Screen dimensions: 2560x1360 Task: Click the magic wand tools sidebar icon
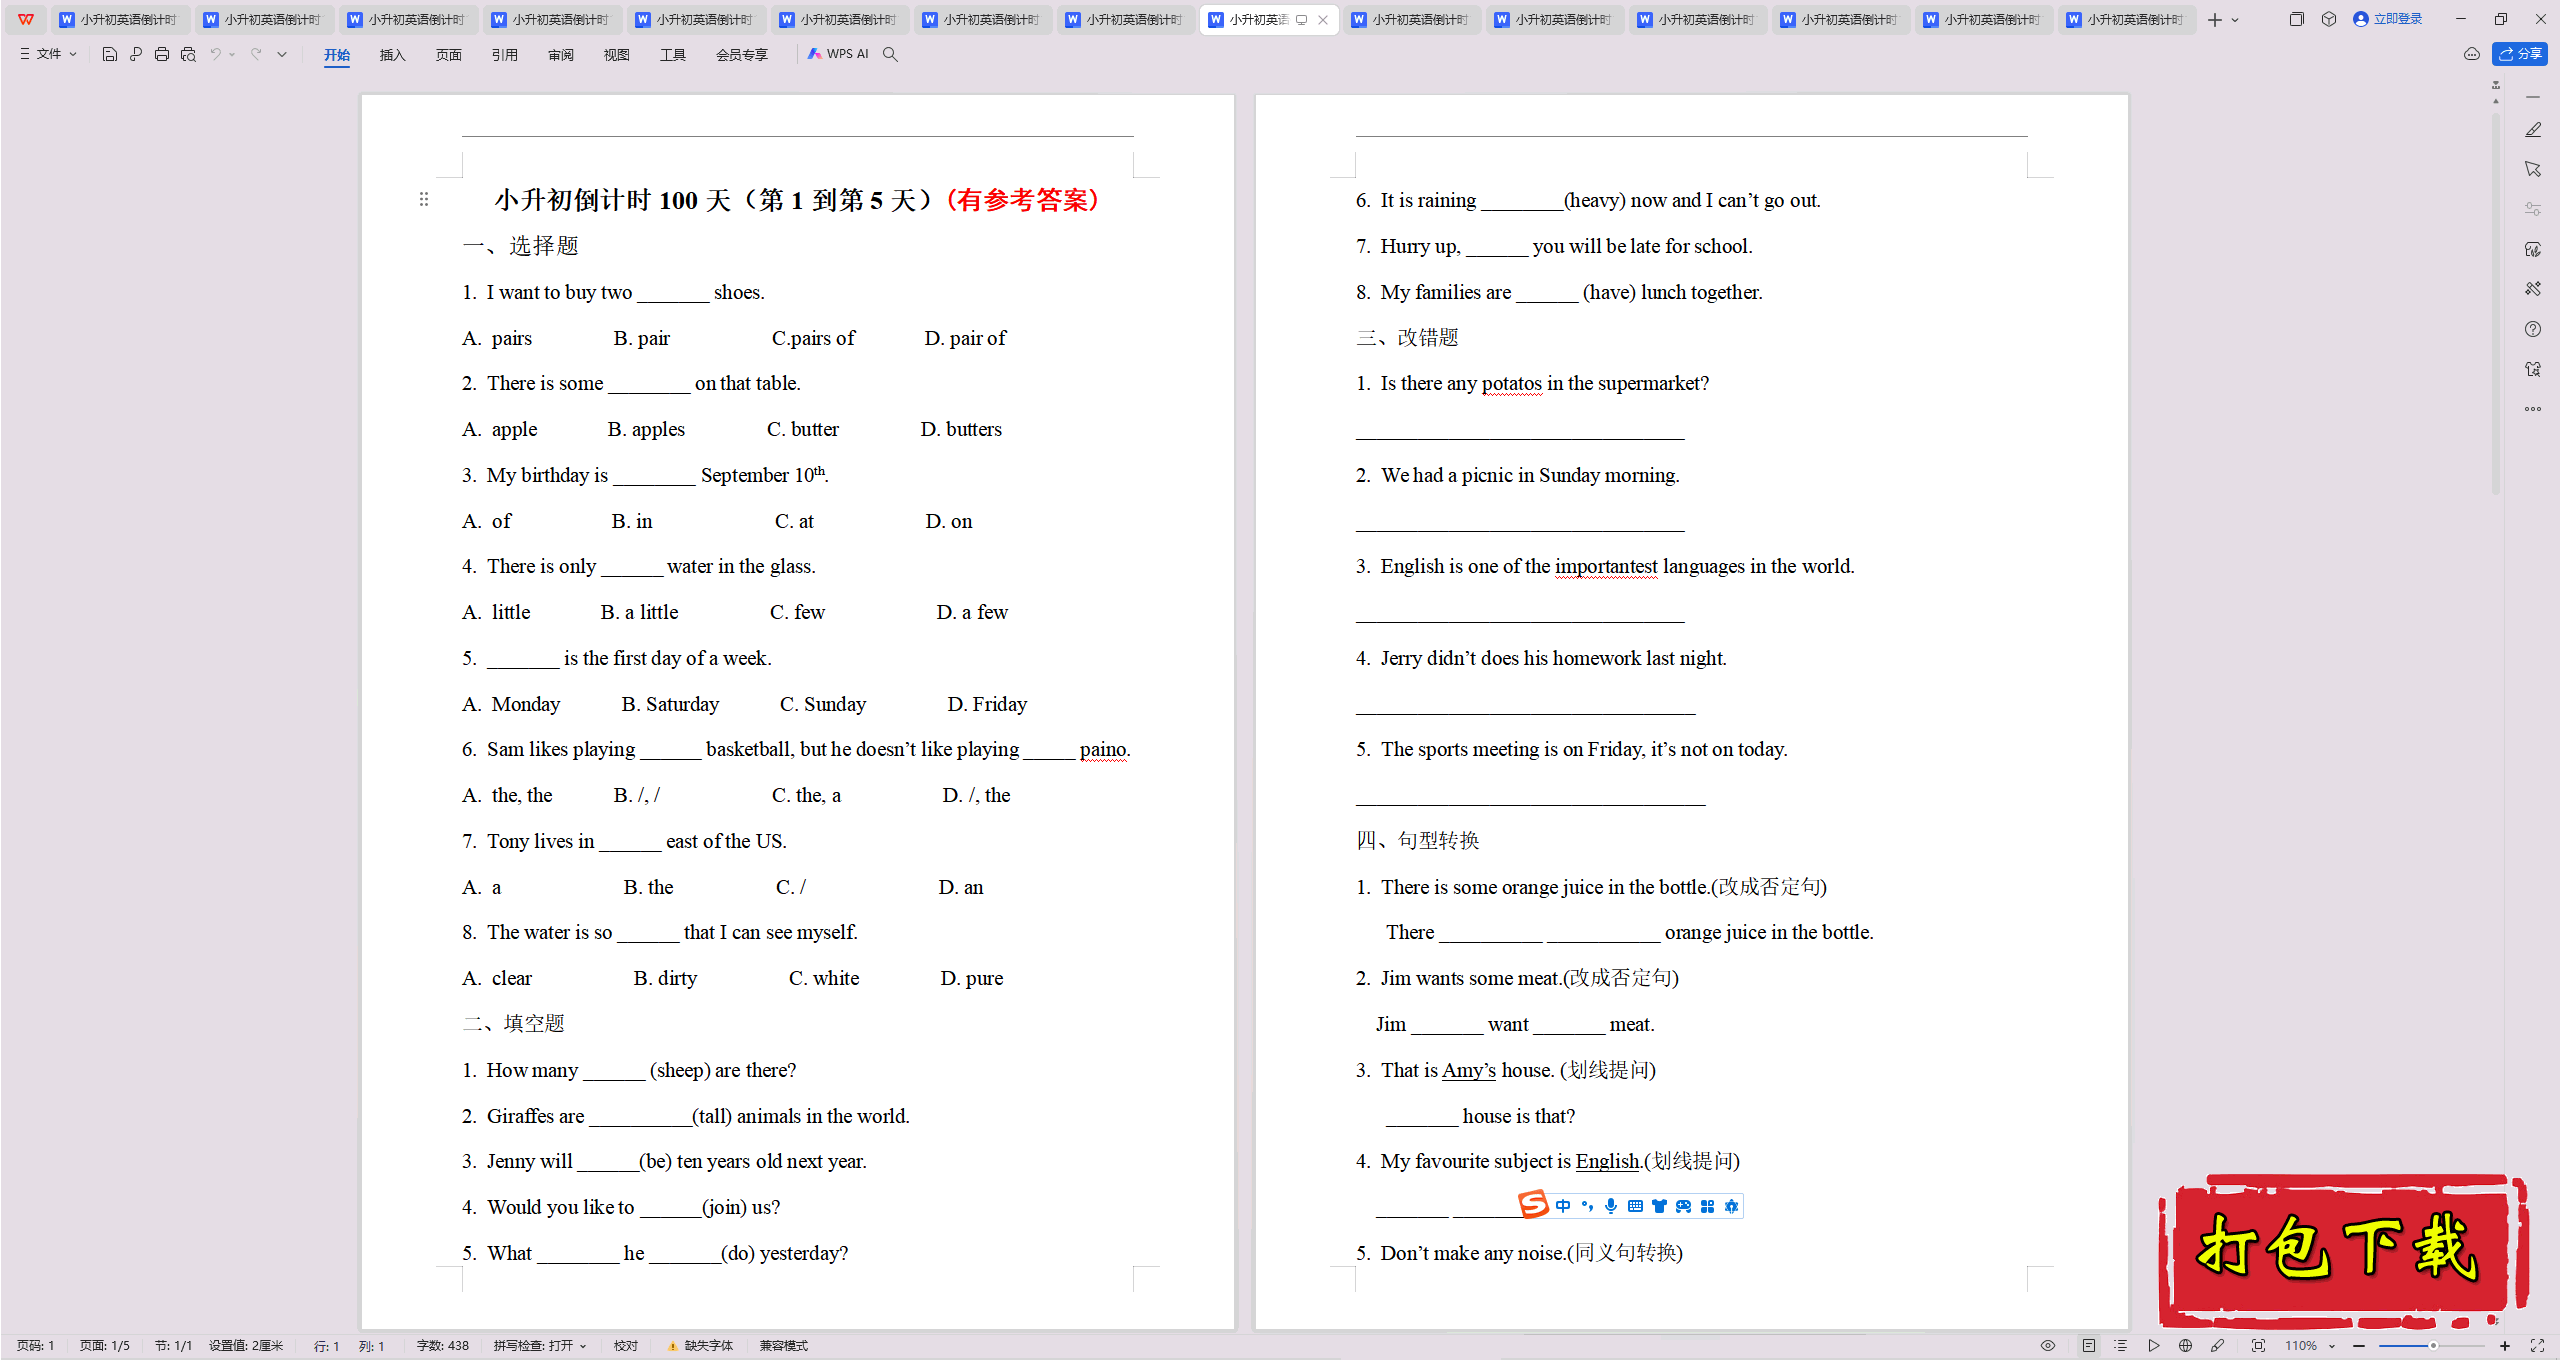(2533, 289)
